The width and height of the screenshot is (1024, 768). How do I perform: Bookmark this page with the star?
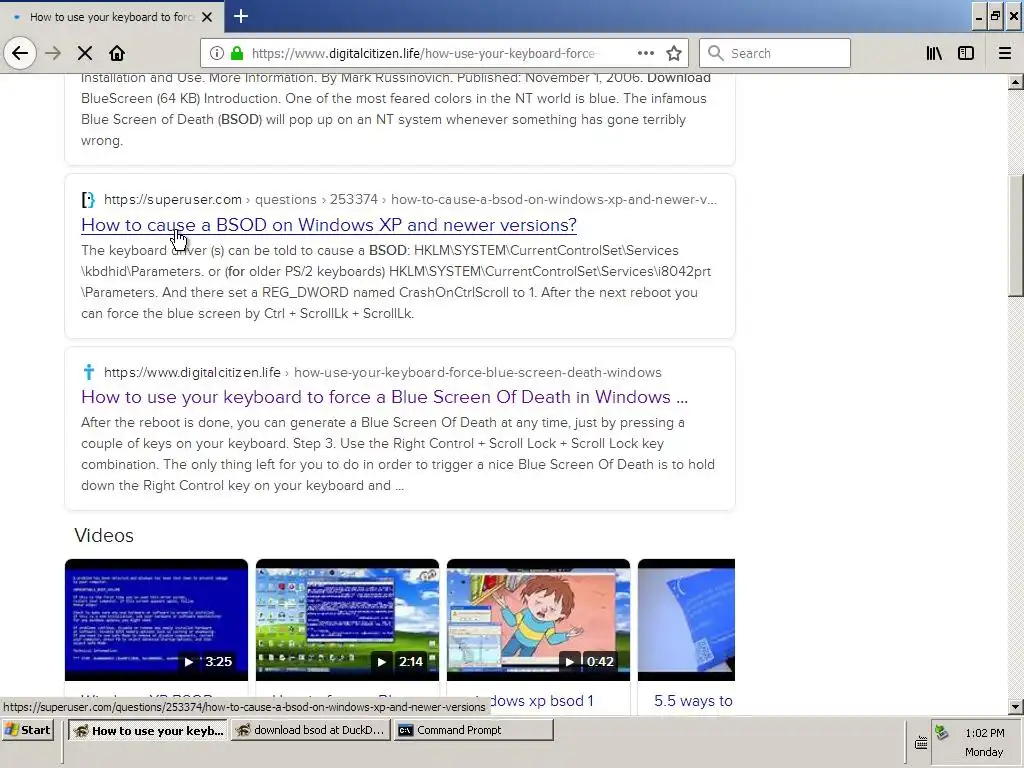point(674,53)
